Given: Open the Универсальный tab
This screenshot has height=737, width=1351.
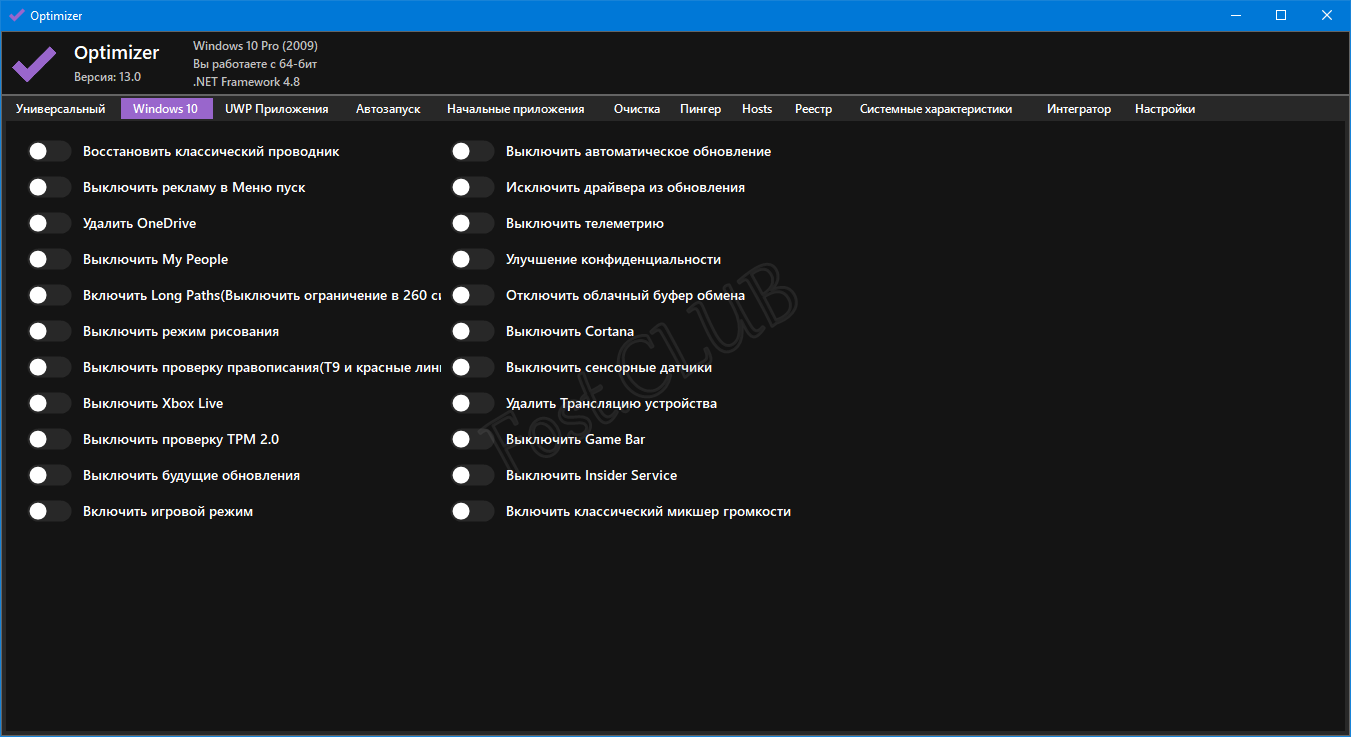Looking at the screenshot, I should (61, 109).
